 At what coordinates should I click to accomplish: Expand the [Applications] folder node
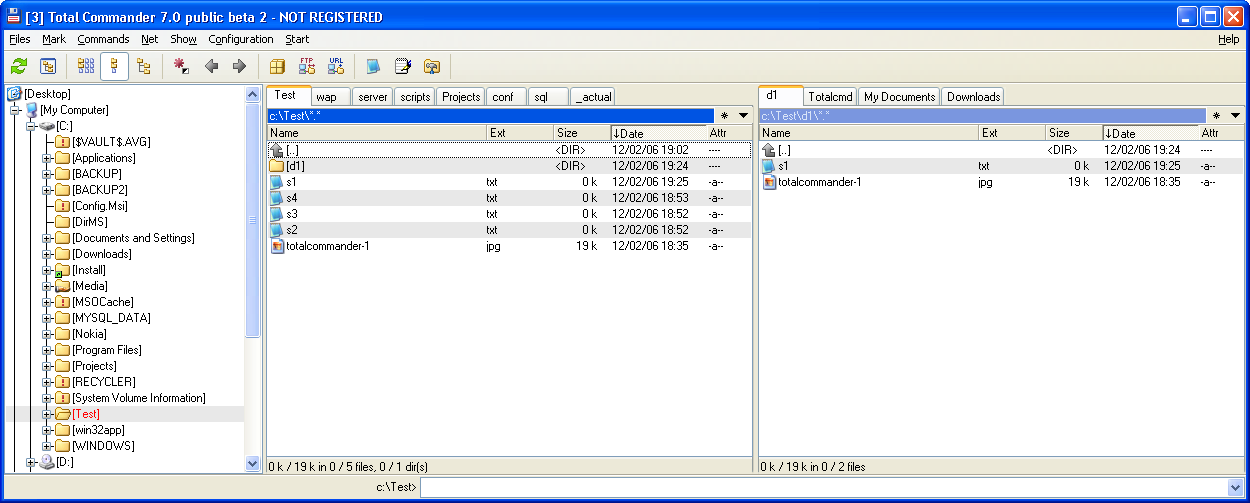coord(47,158)
